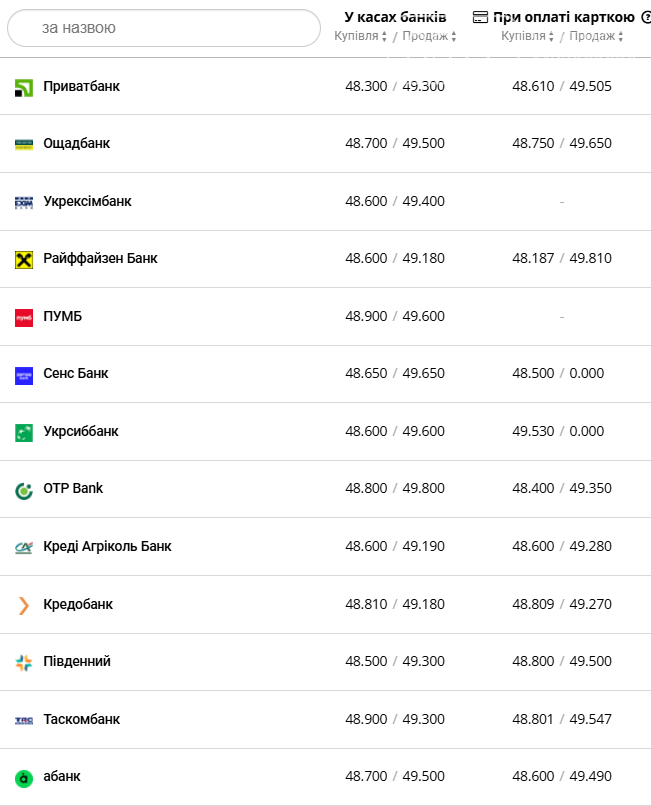Sort card payment rates by Продаж

(596, 36)
